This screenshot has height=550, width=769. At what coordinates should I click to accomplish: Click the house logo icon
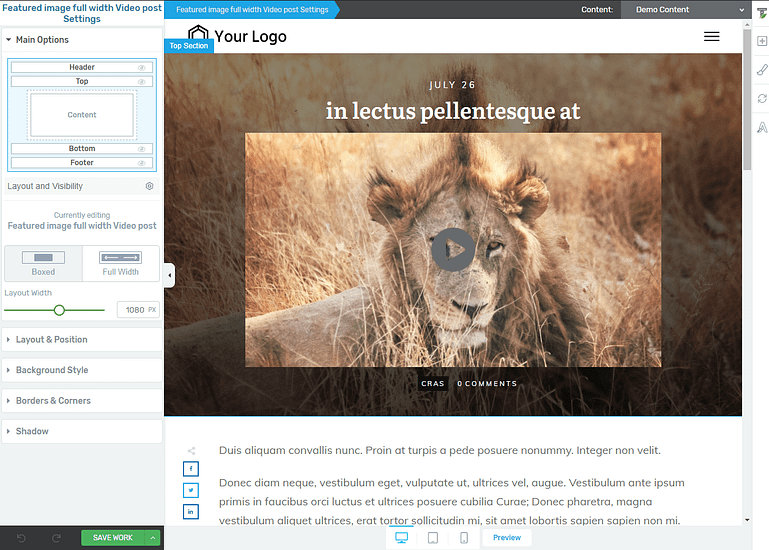point(198,32)
